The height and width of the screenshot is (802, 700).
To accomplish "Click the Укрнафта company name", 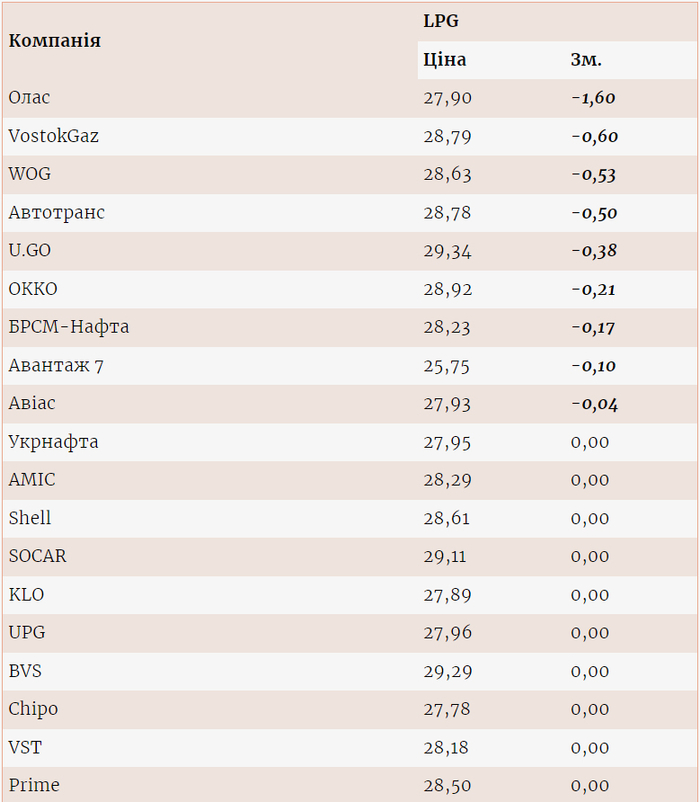I will pos(53,442).
